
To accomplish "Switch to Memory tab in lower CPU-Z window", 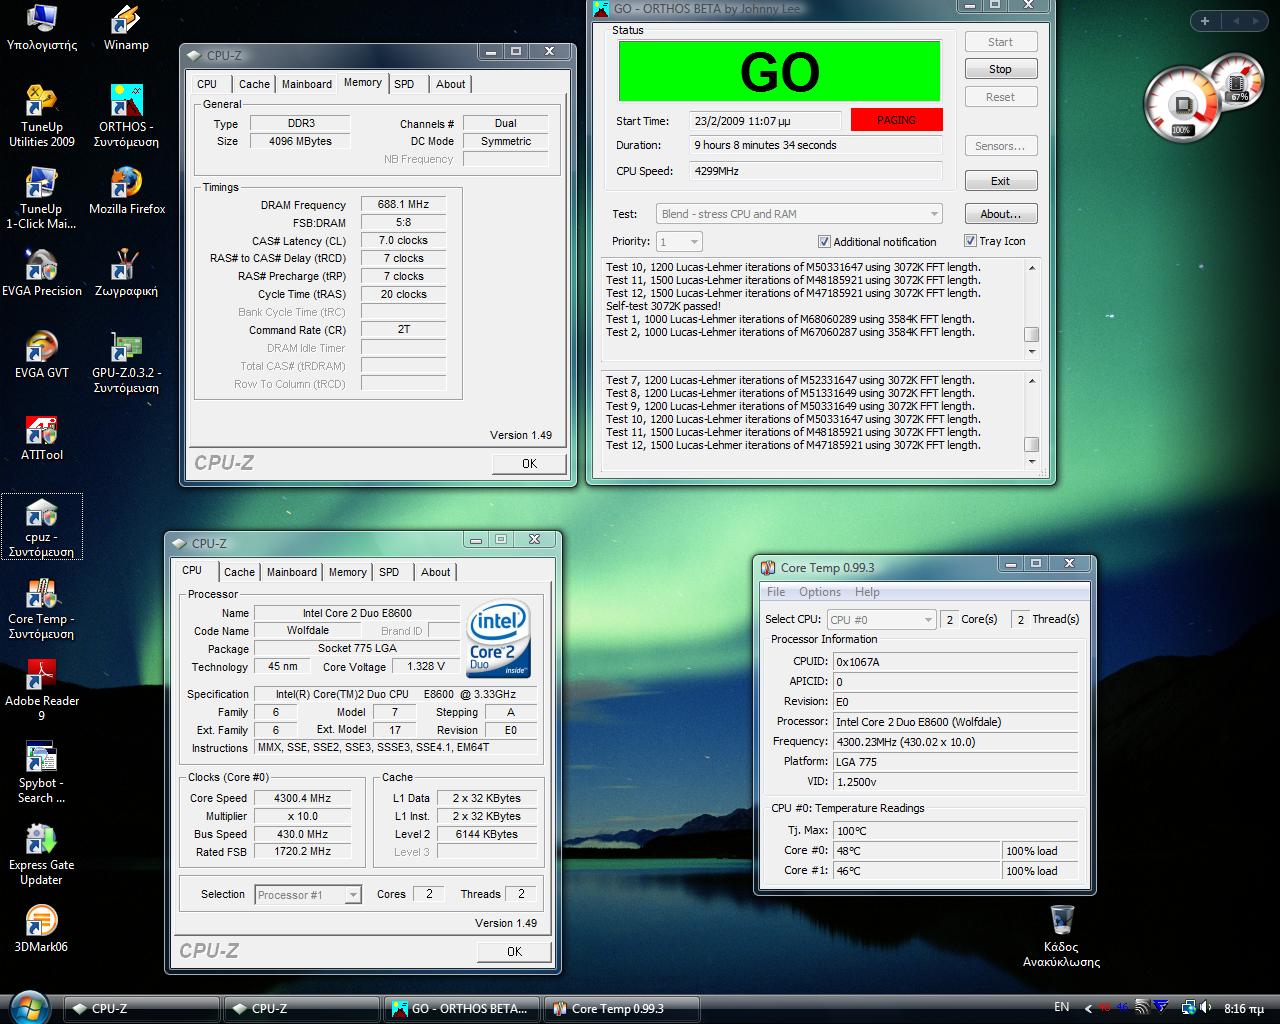I will coord(347,572).
